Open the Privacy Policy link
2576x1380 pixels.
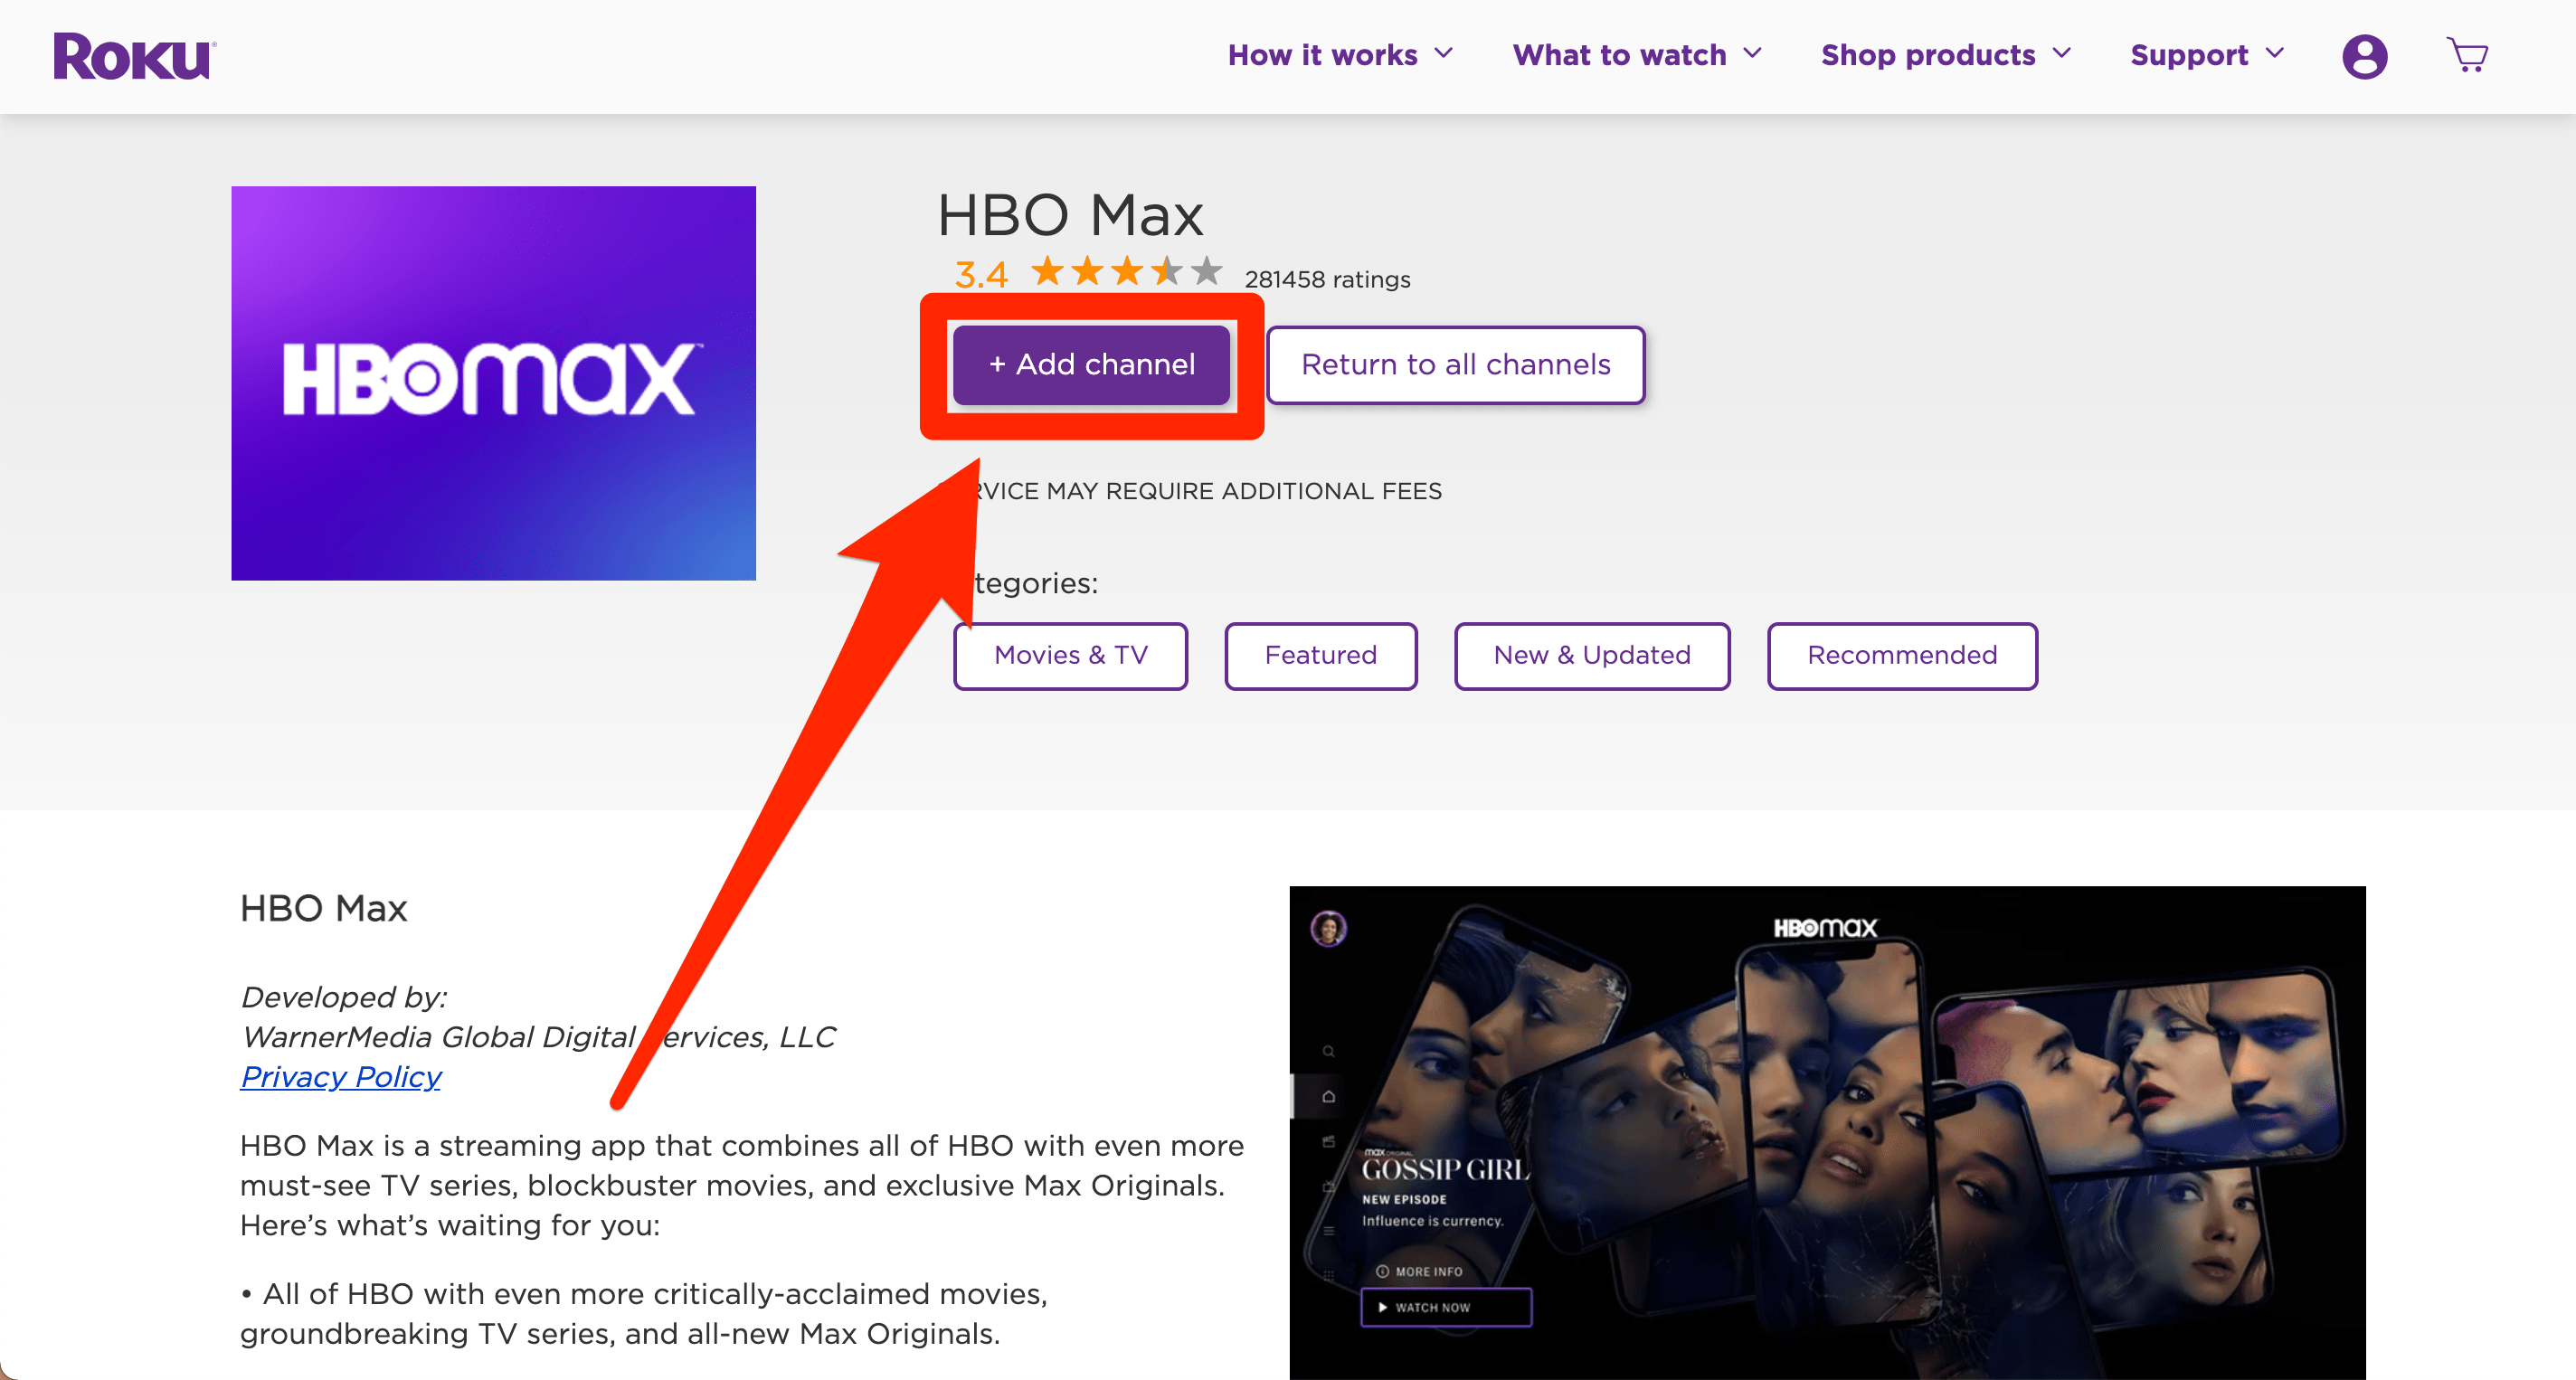point(340,1076)
